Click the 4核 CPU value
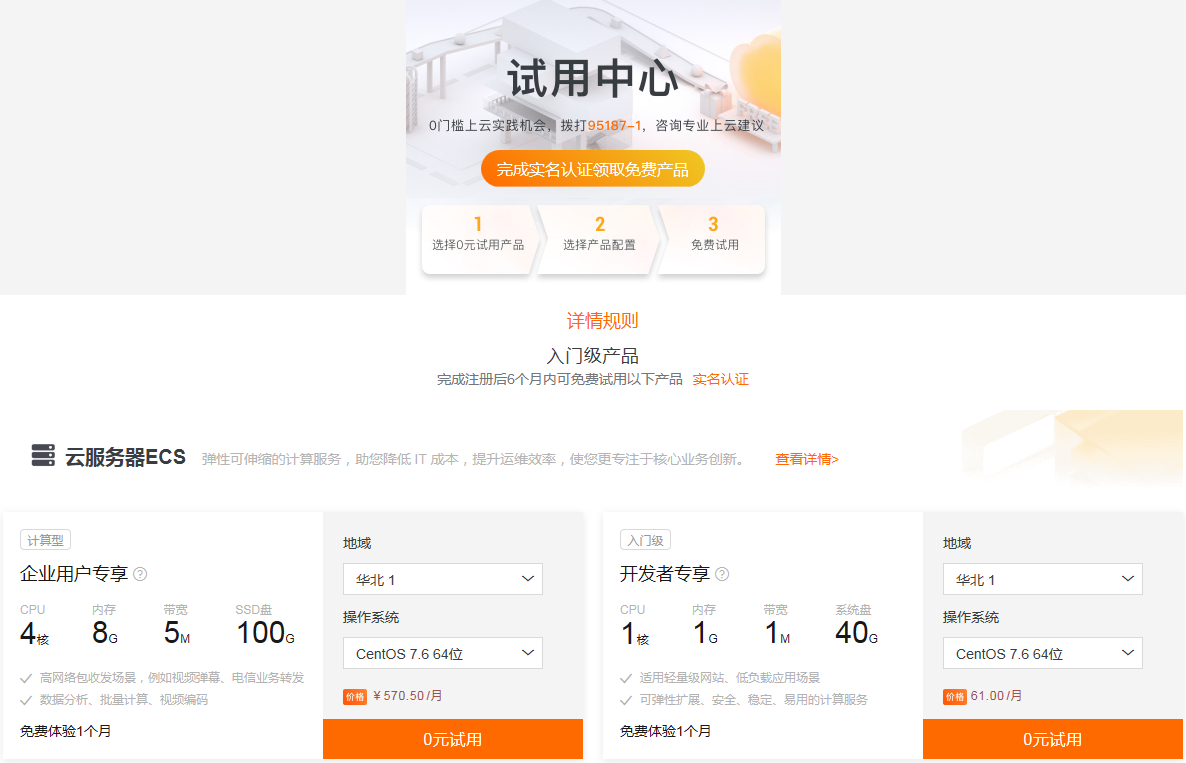The image size is (1186, 763). (35, 633)
